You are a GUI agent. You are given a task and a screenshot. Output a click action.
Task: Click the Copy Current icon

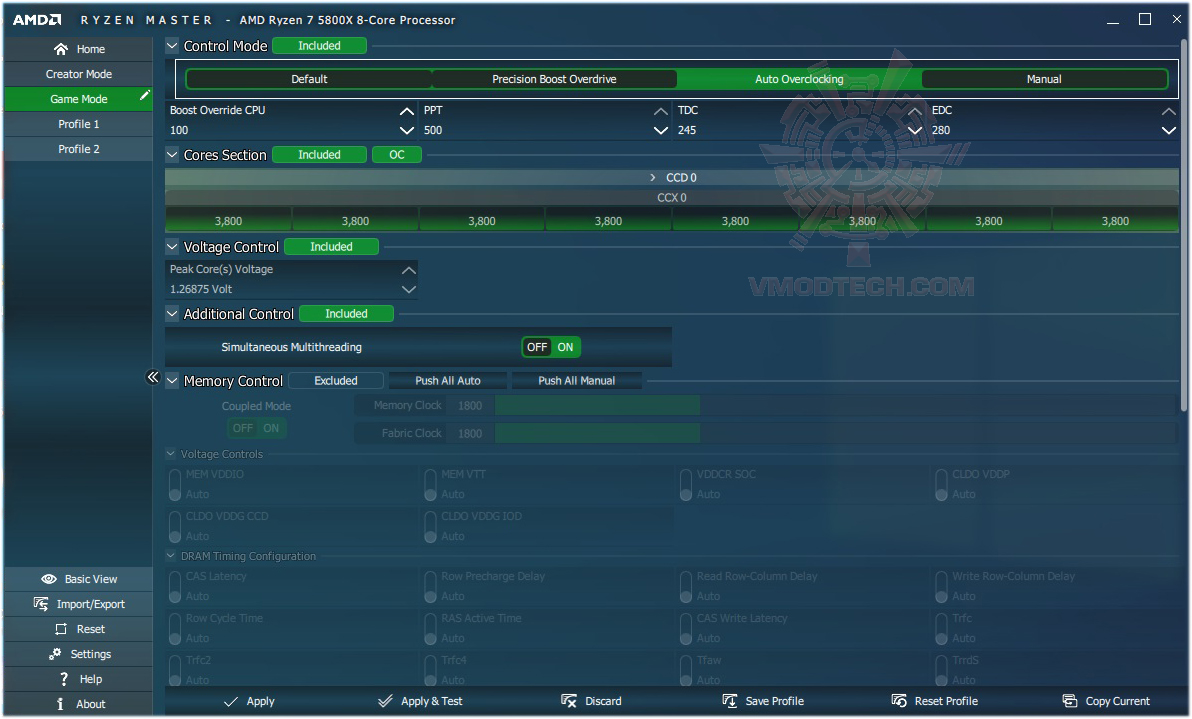click(x=1070, y=701)
